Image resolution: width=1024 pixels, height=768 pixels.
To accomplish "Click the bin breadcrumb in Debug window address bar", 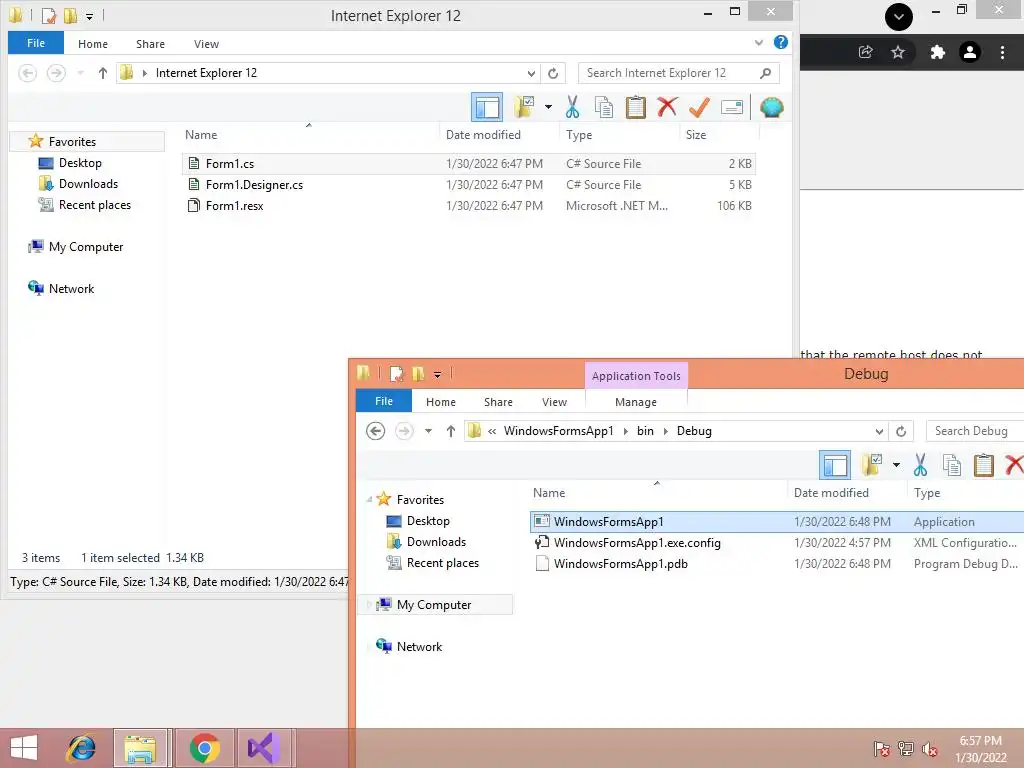I will point(645,431).
